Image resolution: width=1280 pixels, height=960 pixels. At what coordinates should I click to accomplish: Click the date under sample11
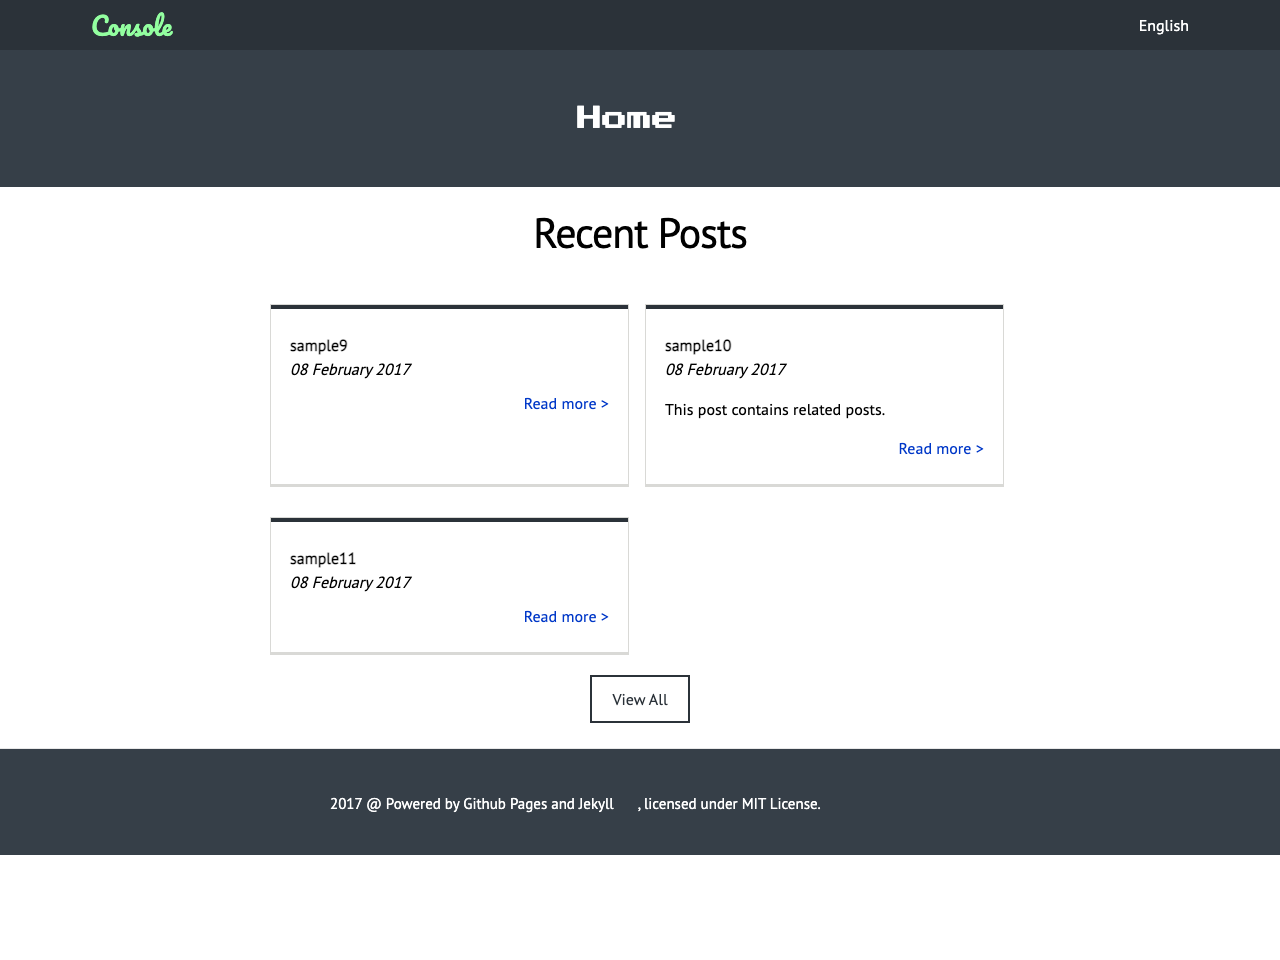350,583
